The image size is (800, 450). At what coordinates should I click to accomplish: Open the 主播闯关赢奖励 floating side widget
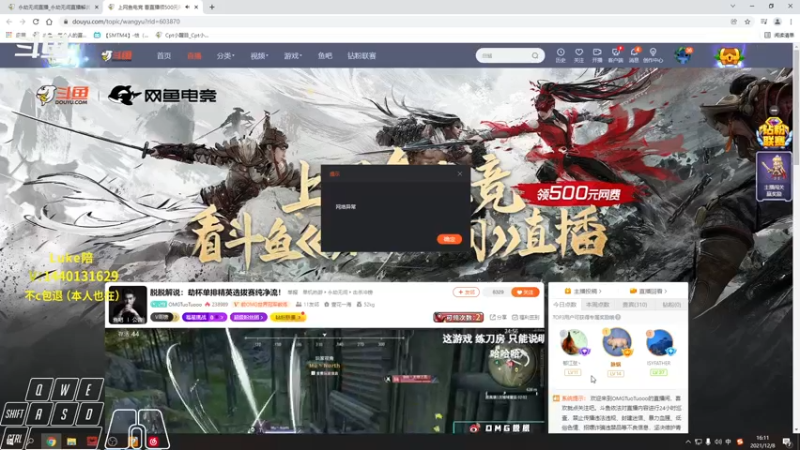click(x=774, y=177)
